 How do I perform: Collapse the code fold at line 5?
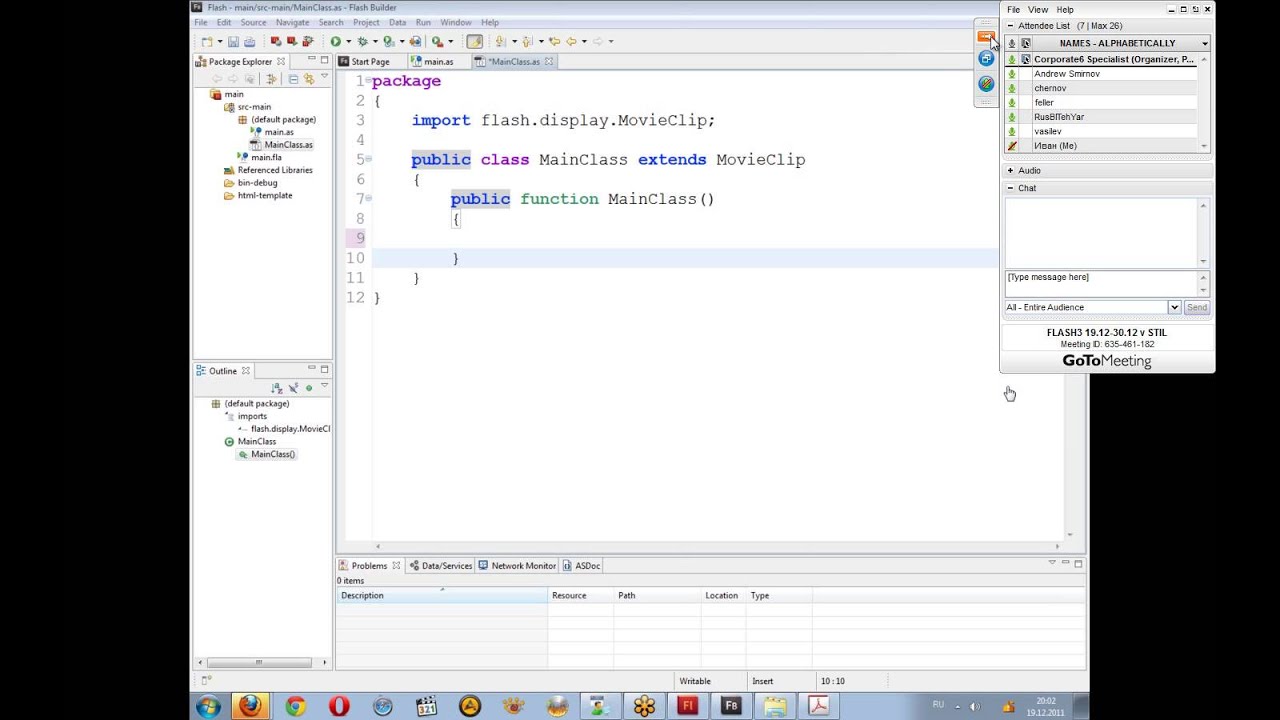pos(369,159)
